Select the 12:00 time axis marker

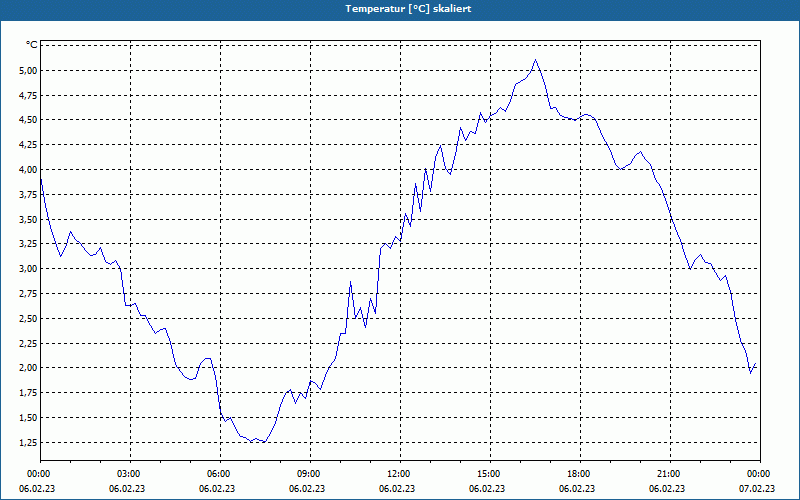point(398,473)
